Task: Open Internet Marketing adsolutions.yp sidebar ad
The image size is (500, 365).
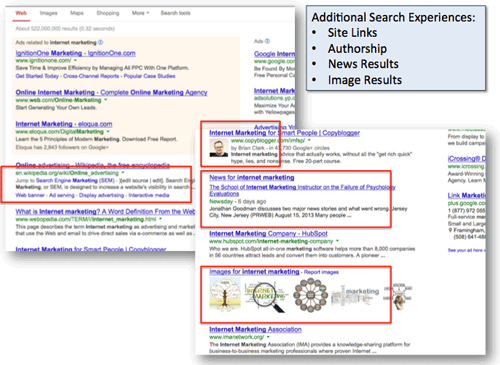Action: click(x=274, y=91)
